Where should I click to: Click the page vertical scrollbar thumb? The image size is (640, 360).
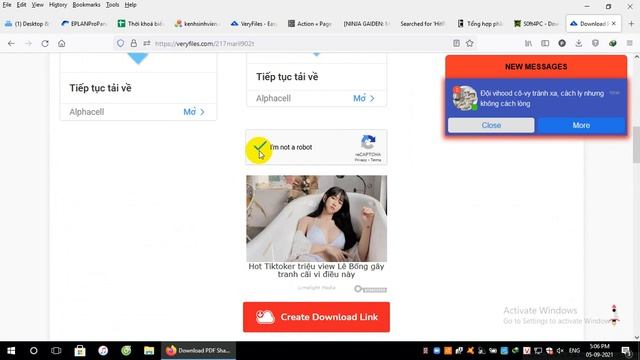pyautogui.click(x=636, y=145)
